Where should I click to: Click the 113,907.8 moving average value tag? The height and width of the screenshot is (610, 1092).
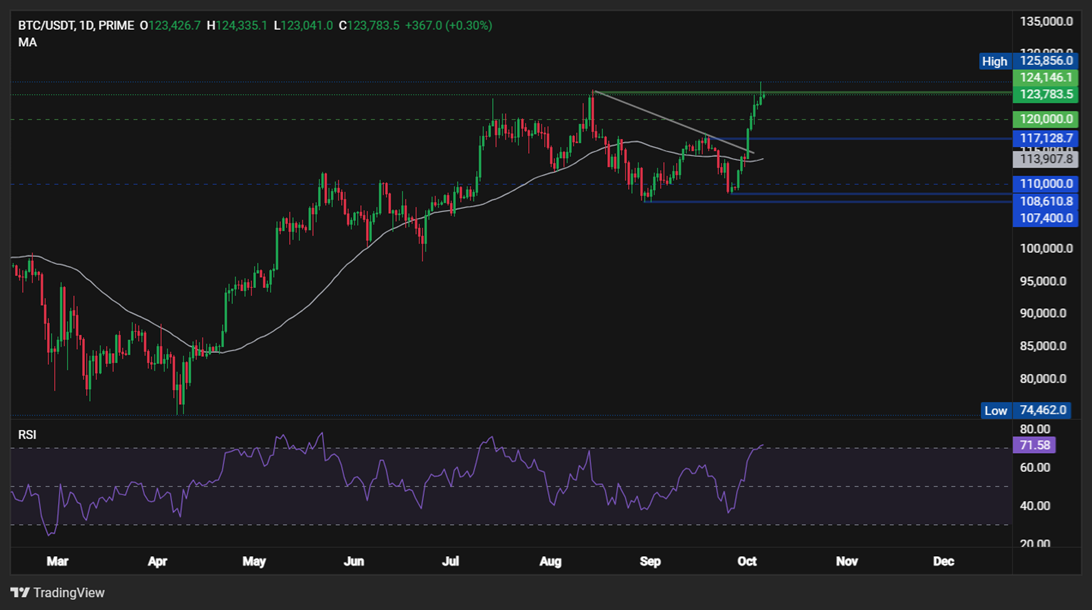pos(1046,159)
